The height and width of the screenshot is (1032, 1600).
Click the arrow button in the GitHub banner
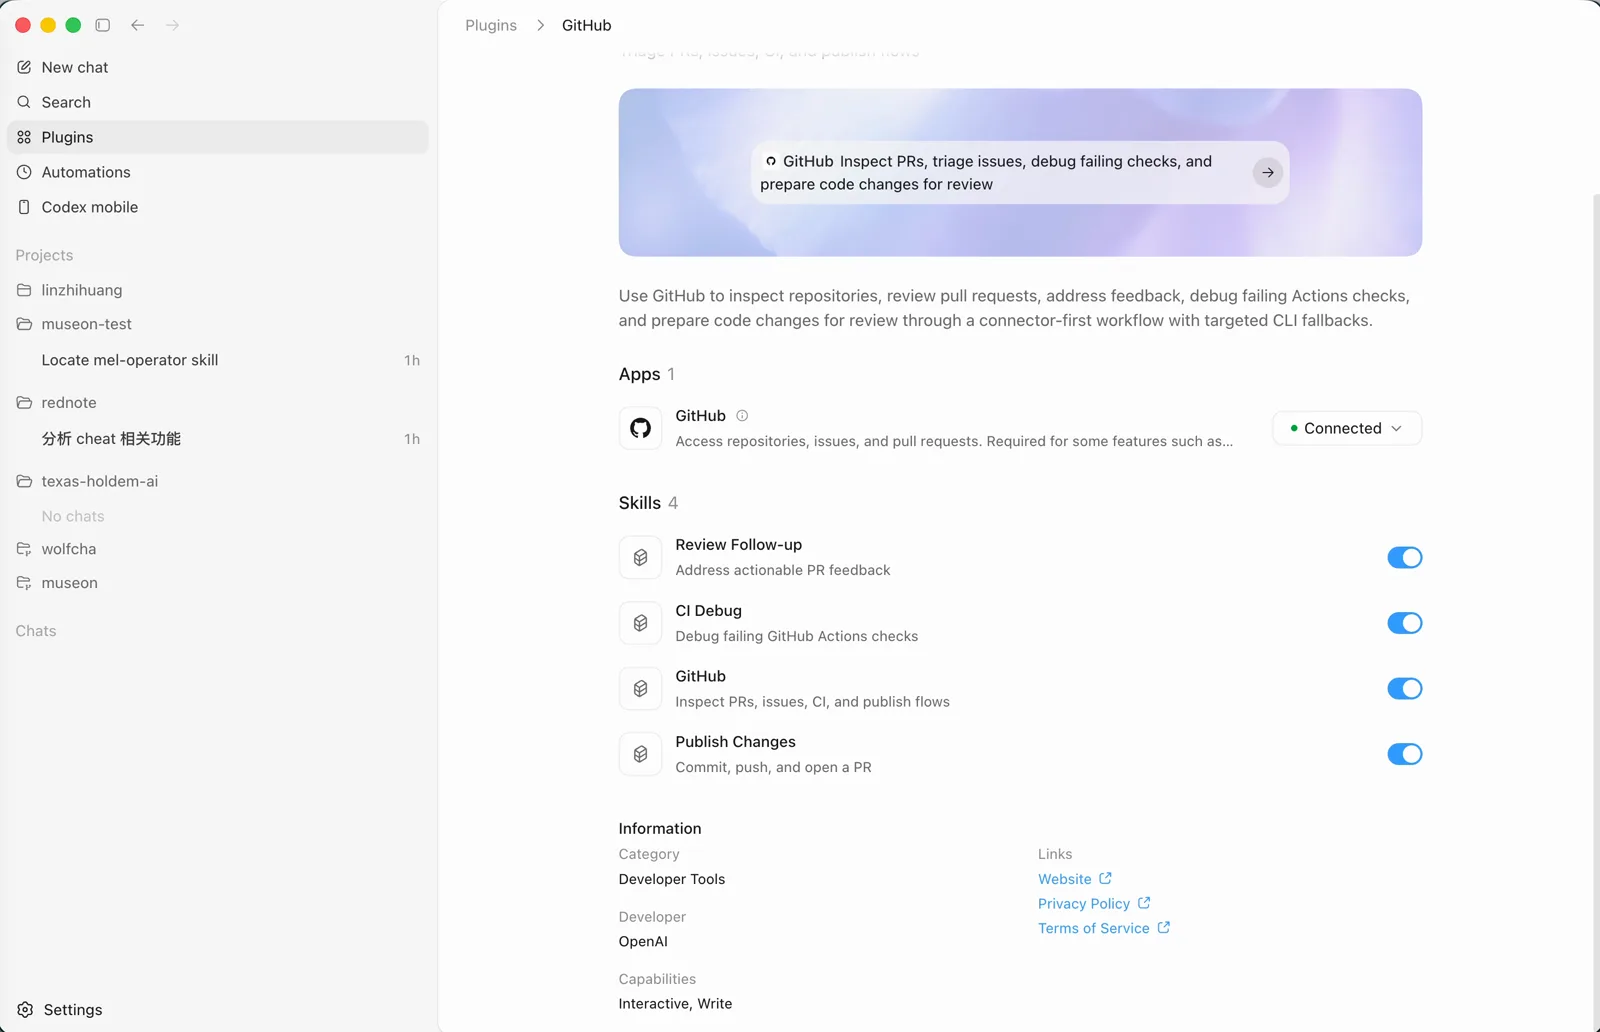tap(1267, 173)
